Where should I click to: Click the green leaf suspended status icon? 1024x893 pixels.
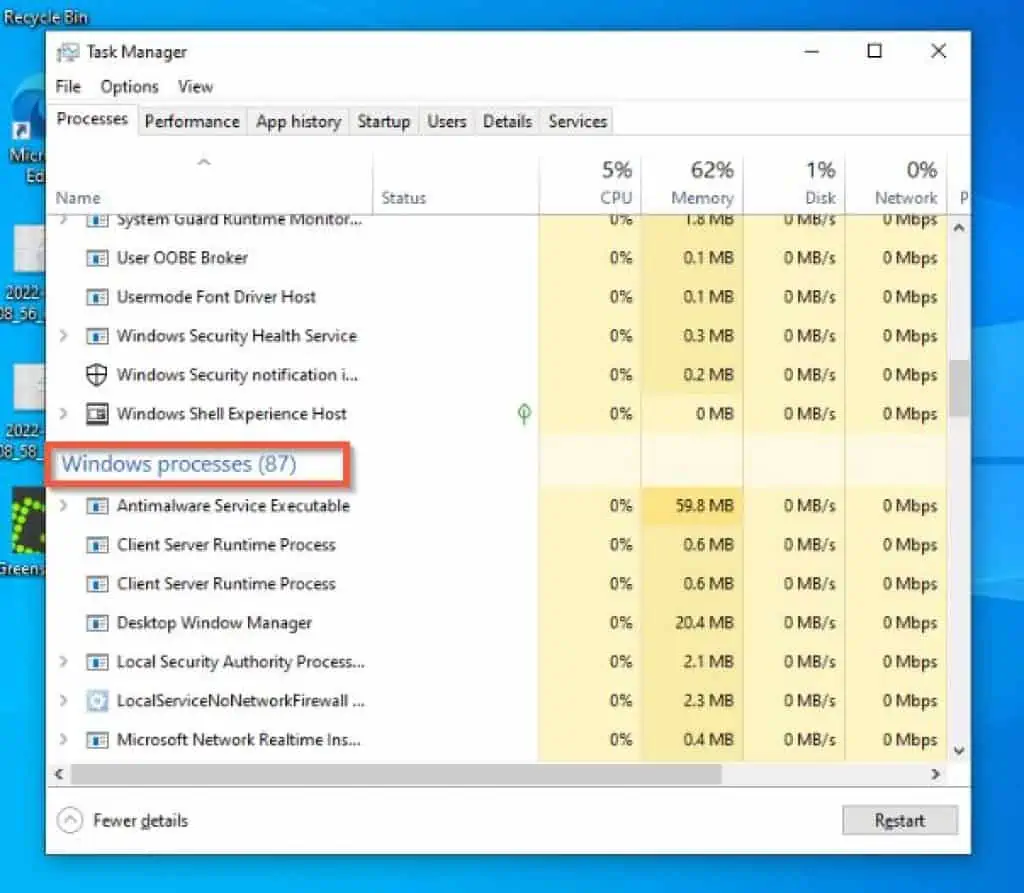[x=524, y=414]
